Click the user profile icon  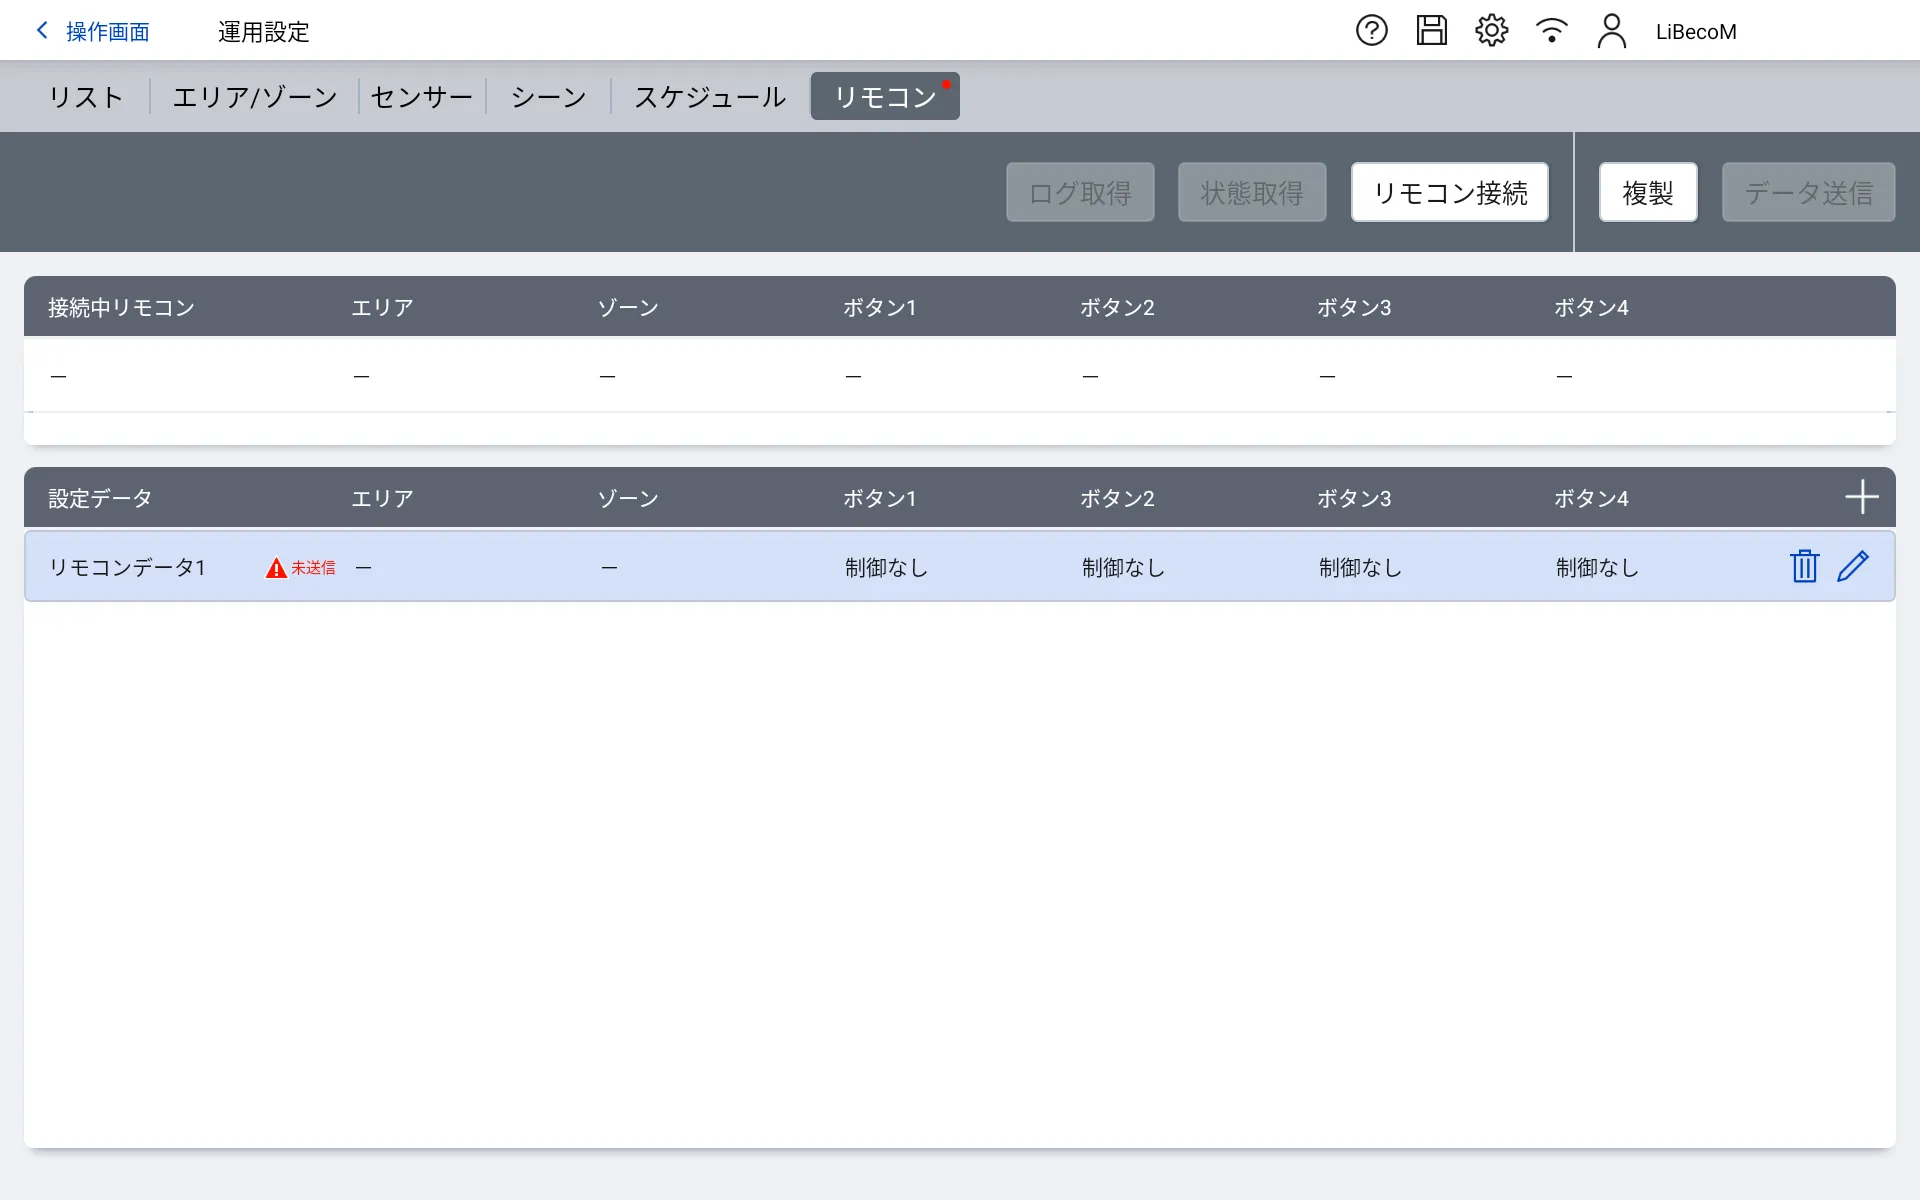(1611, 31)
